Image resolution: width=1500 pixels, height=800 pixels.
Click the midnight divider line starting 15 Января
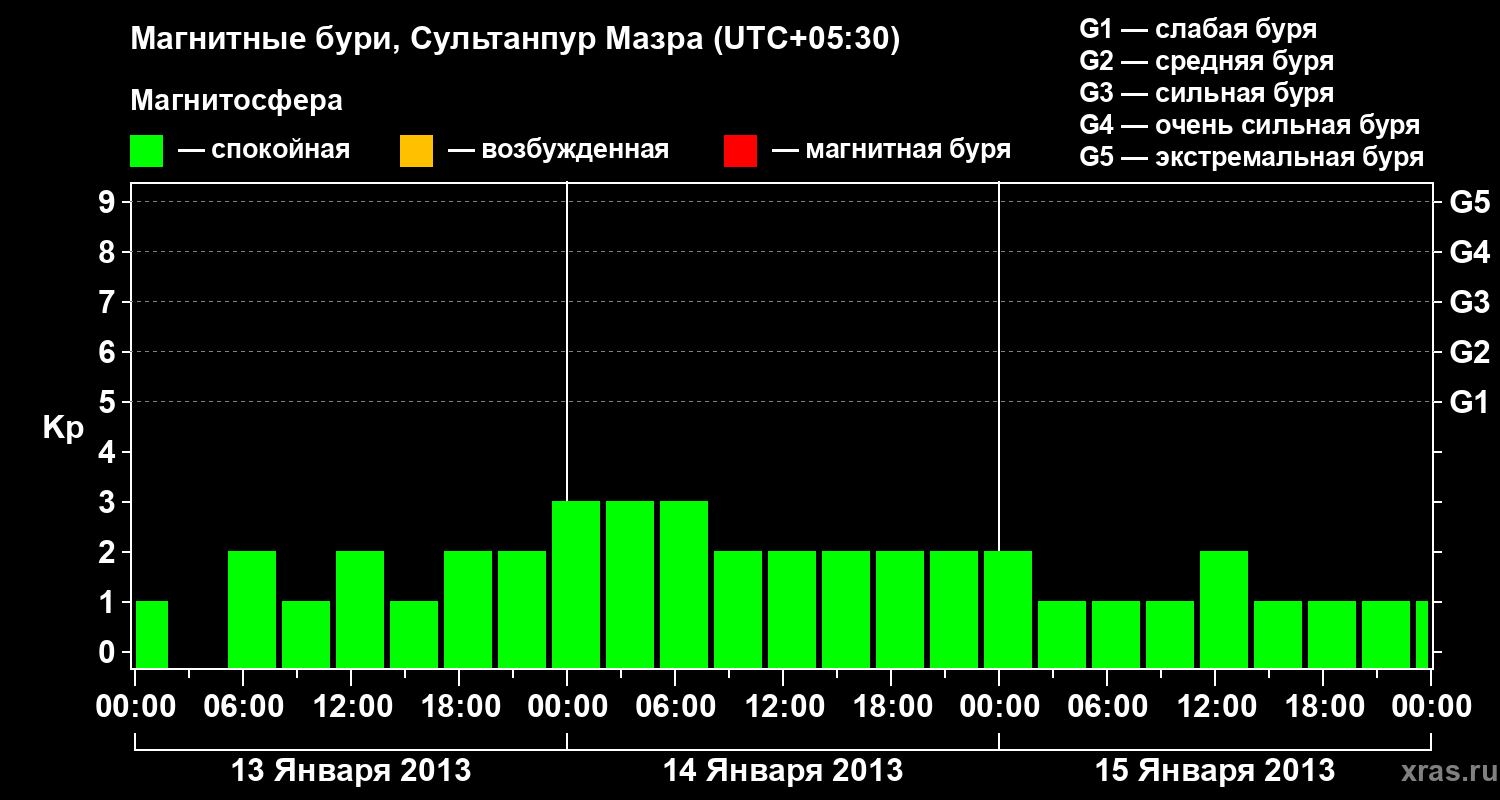999,366
